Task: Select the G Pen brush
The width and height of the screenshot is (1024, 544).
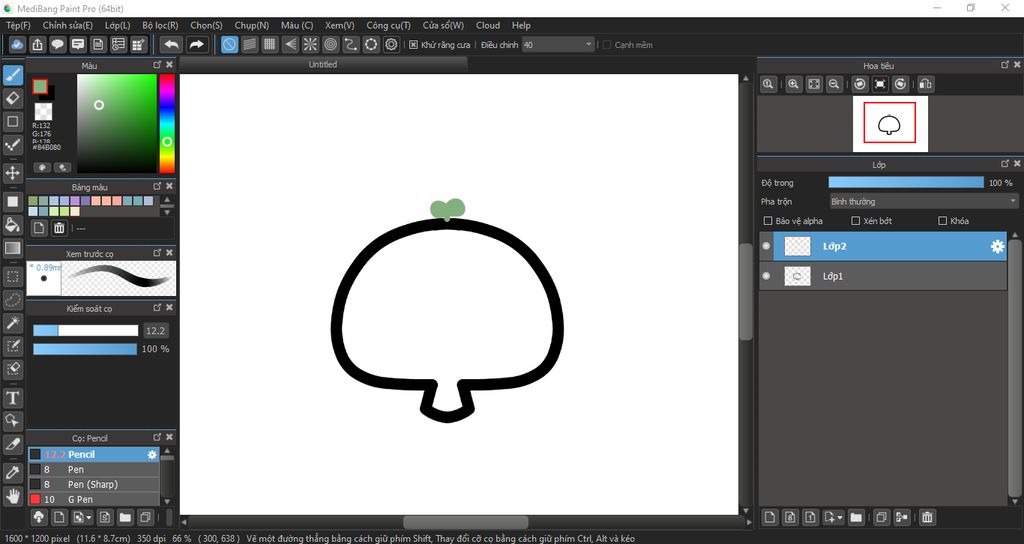Action: coord(93,500)
